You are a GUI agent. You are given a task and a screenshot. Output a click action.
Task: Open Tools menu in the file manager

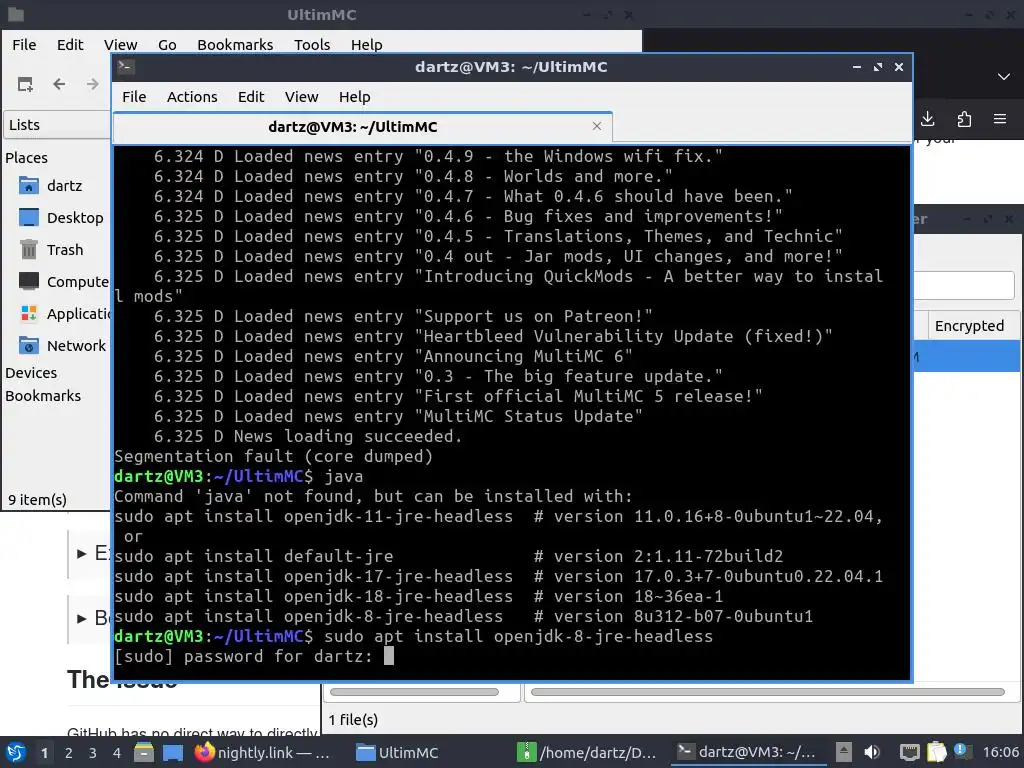(x=312, y=44)
